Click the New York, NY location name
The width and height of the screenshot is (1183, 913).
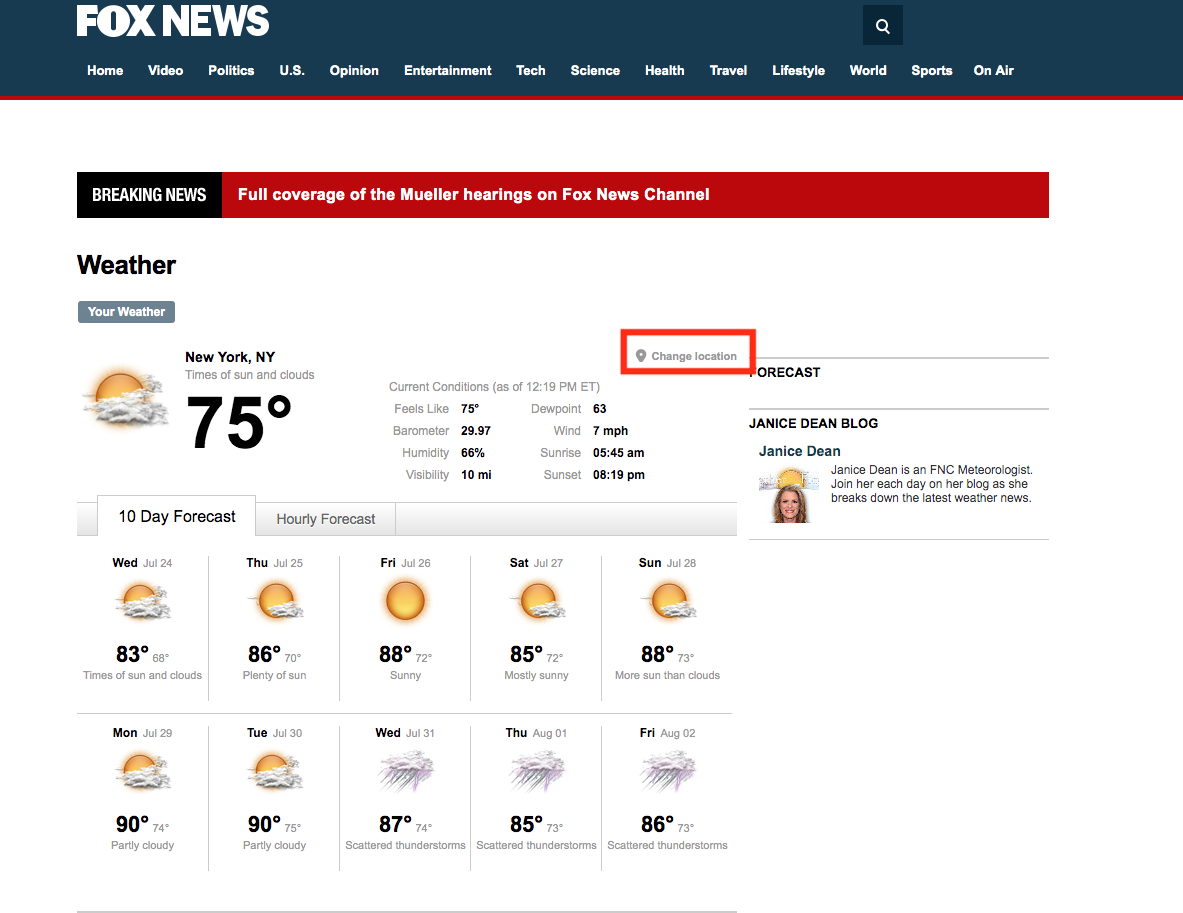pos(230,357)
